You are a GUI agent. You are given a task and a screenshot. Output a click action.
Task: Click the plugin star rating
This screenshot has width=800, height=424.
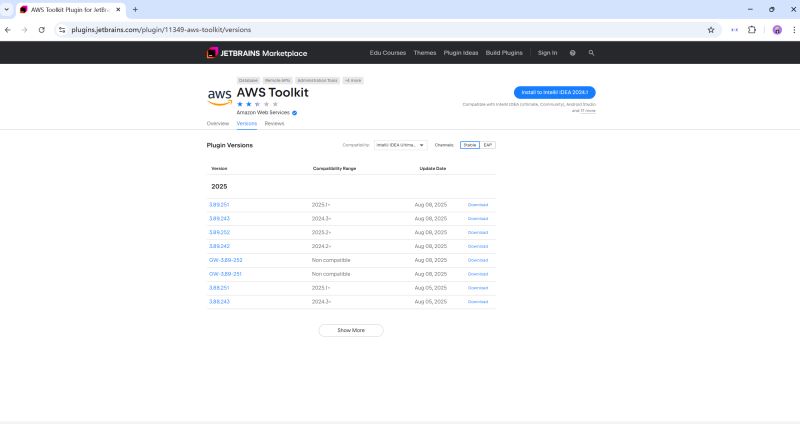(x=257, y=104)
